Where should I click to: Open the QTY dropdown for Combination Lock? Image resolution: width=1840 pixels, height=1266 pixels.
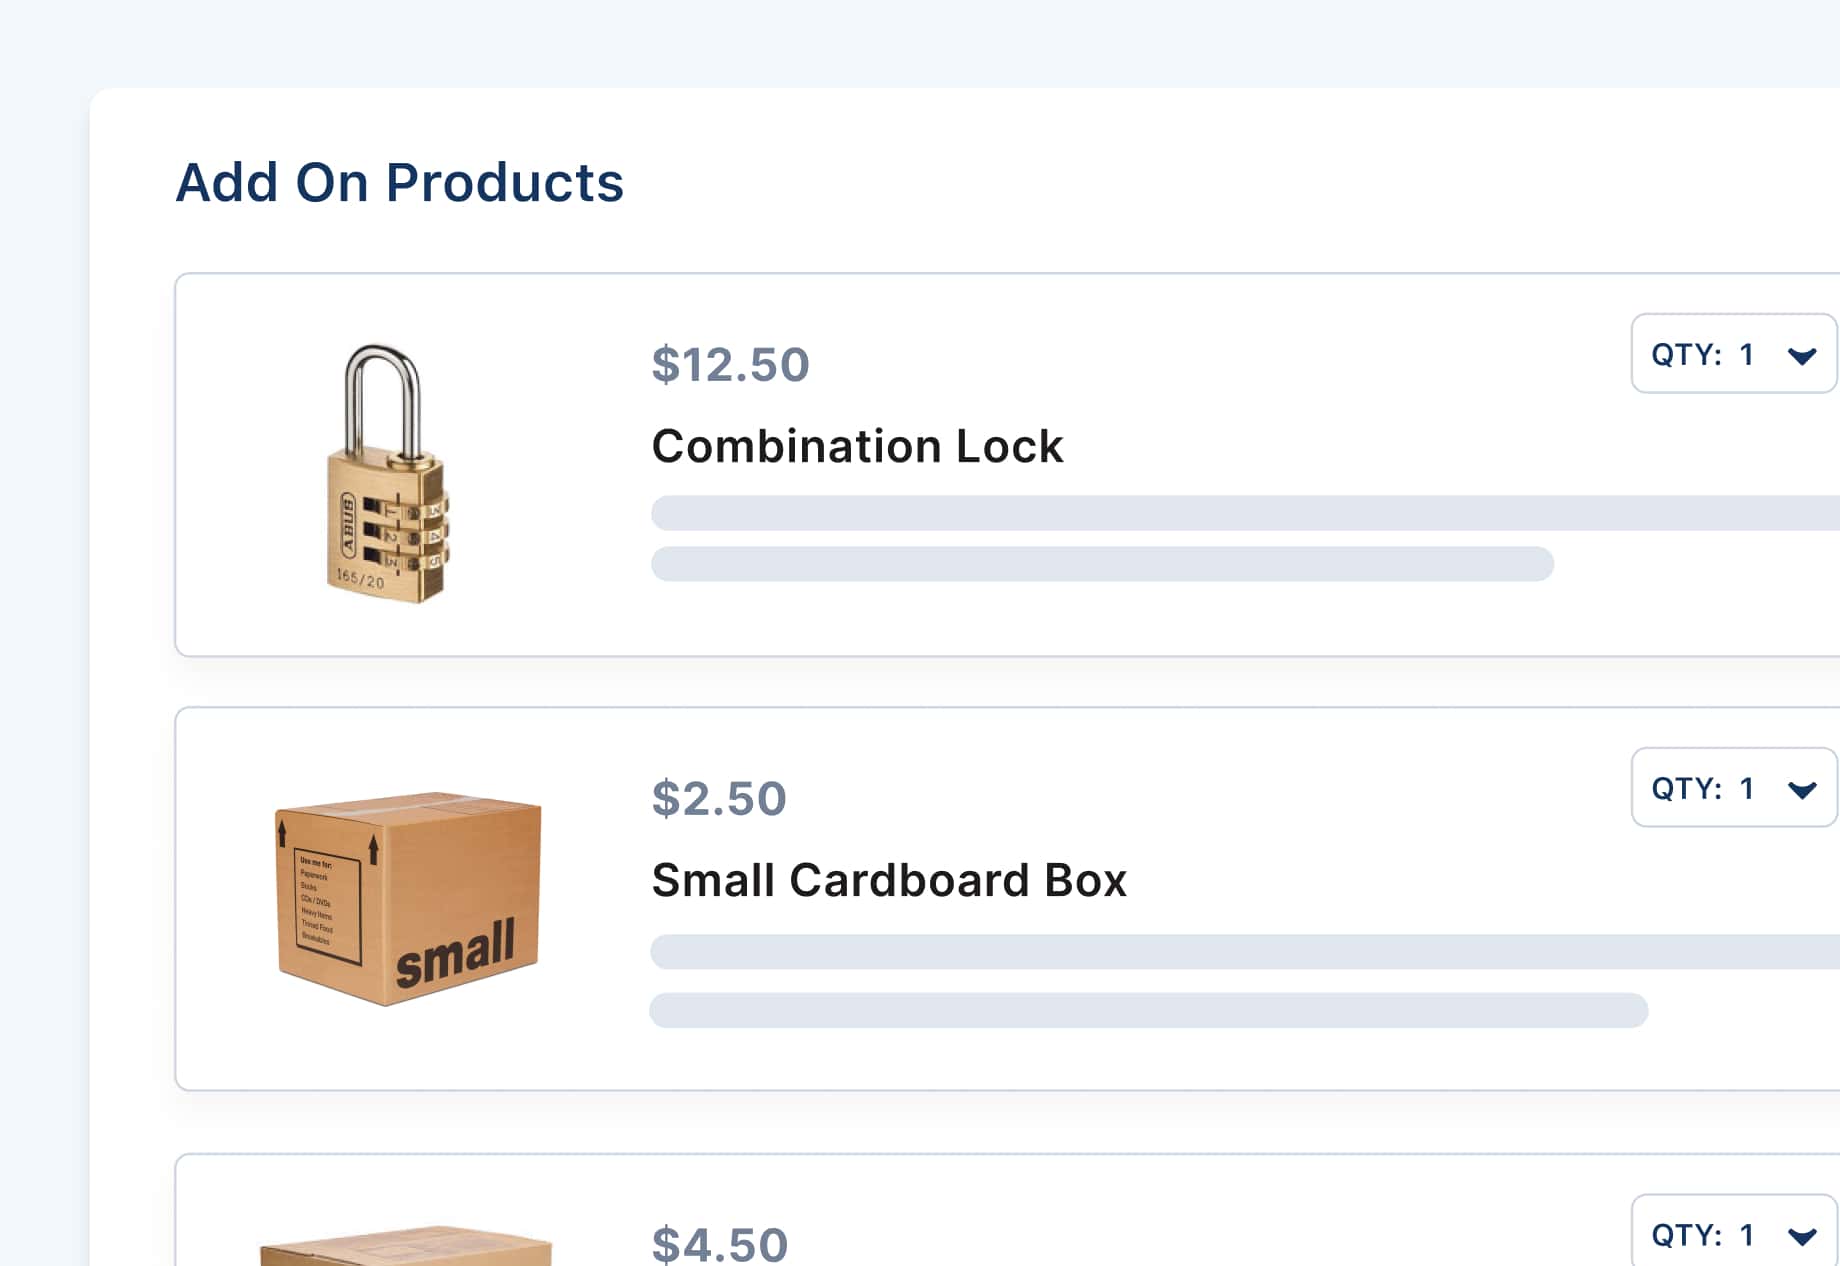click(x=1732, y=355)
